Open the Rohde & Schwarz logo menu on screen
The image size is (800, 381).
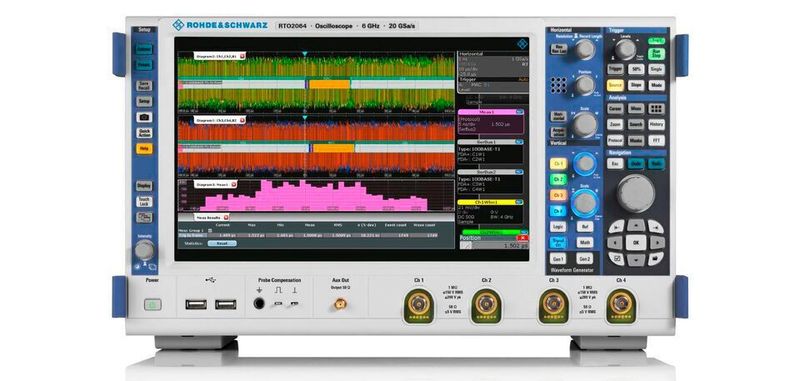click(x=521, y=44)
